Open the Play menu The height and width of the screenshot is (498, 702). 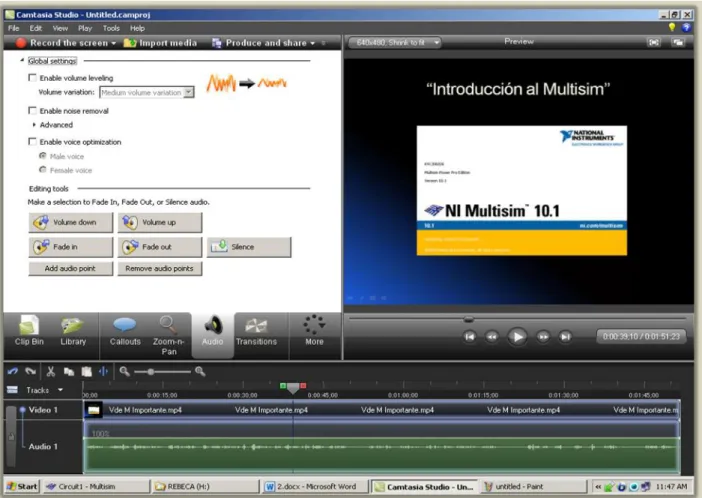click(85, 28)
